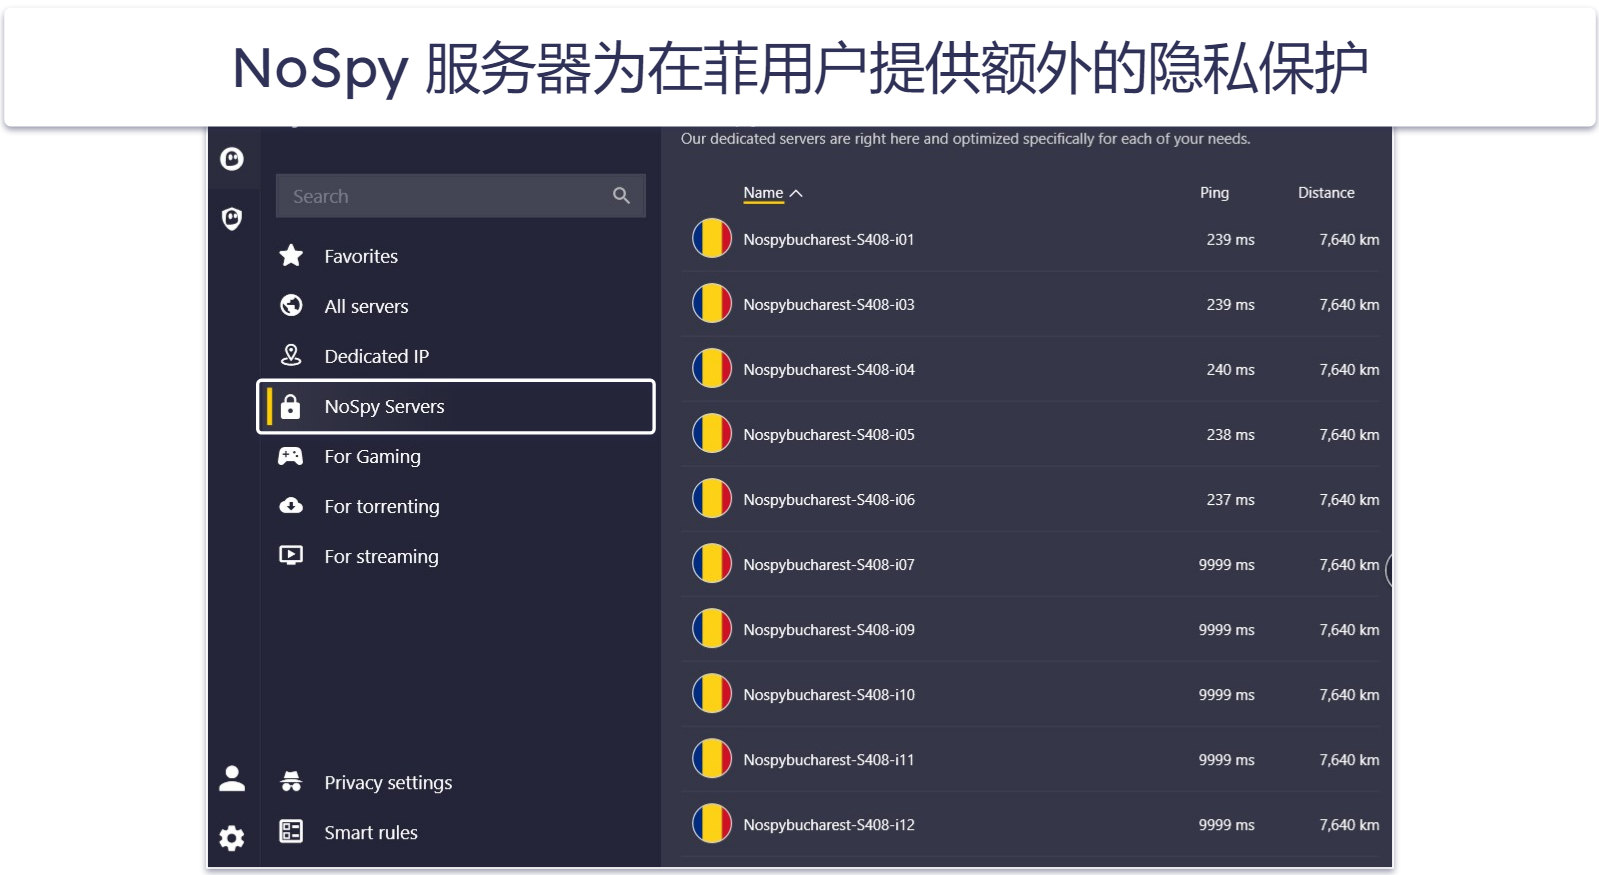
Task: Click the 238 ms ping value
Action: click(x=1230, y=434)
